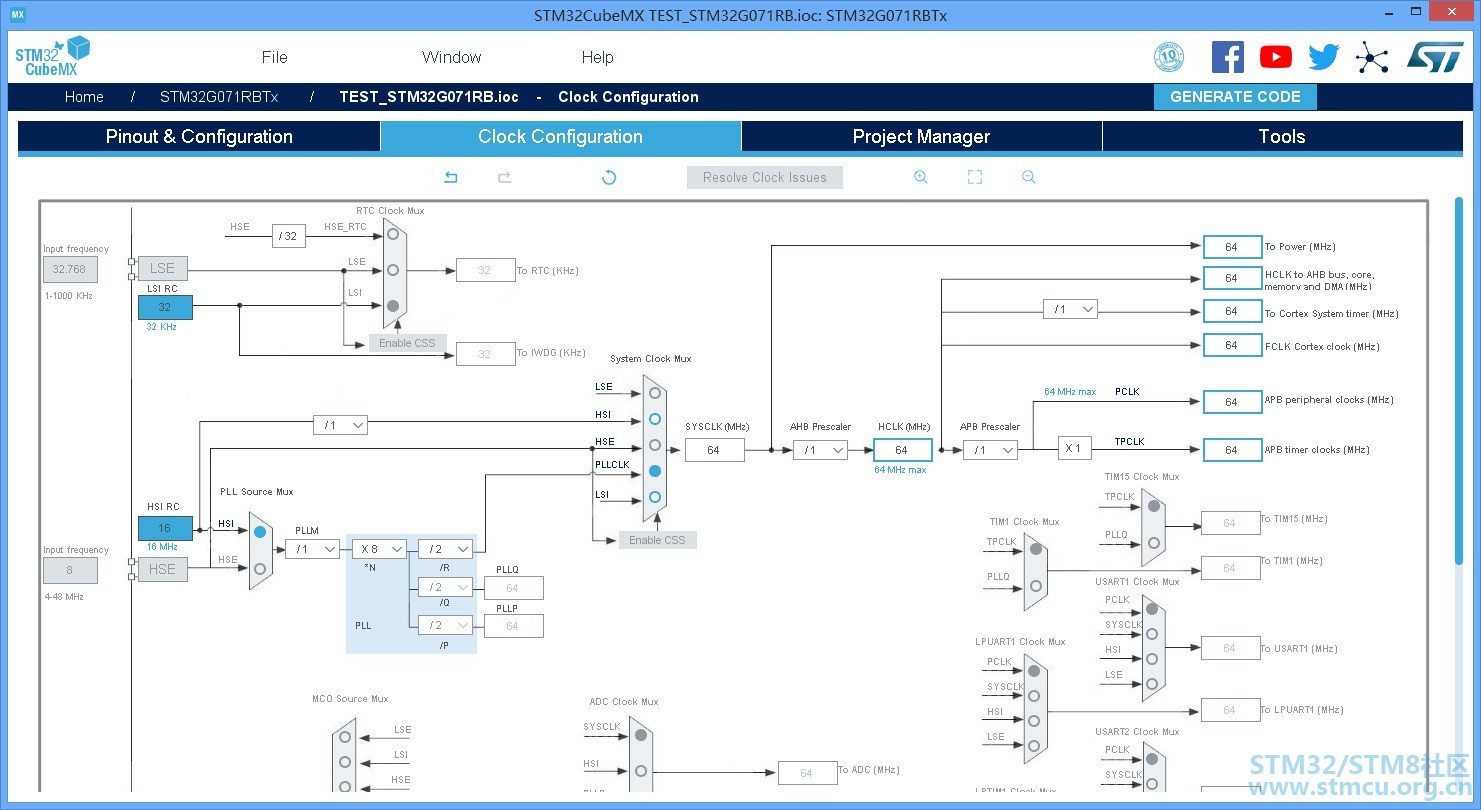Click the HSE input frequency field showing 8

[70, 570]
